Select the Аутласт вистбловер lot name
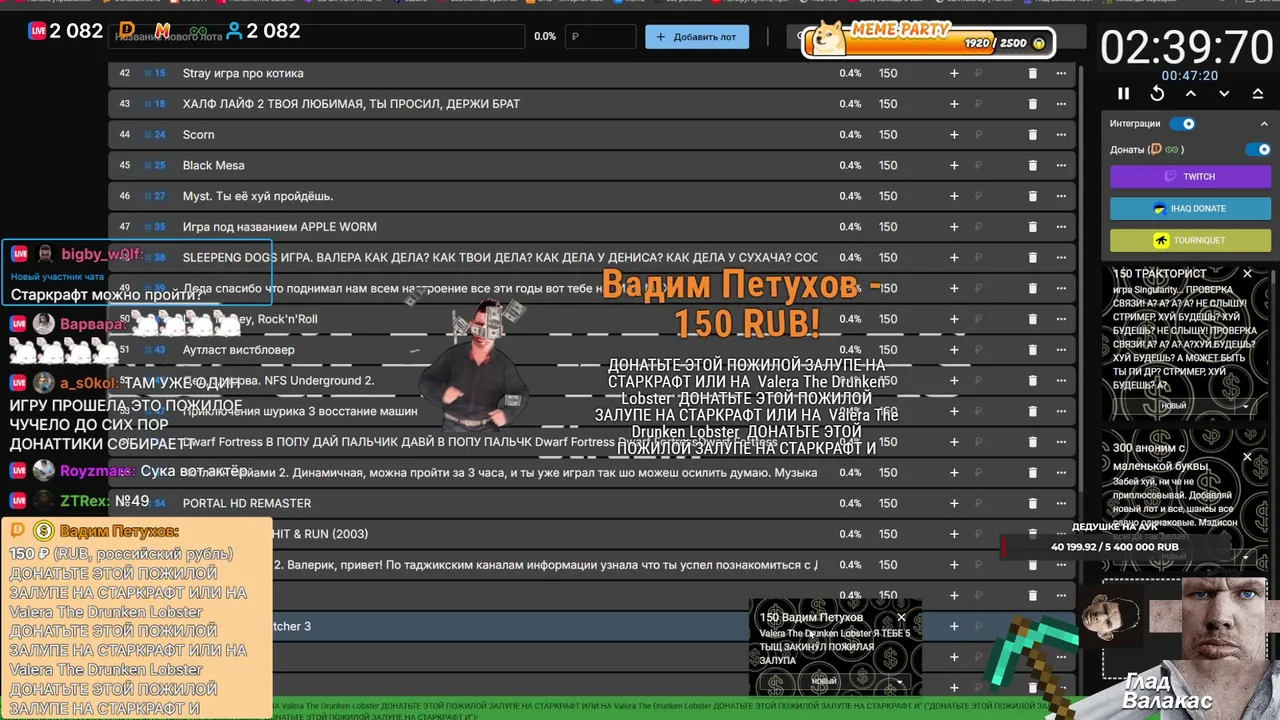The width and height of the screenshot is (1280, 720). (238, 350)
